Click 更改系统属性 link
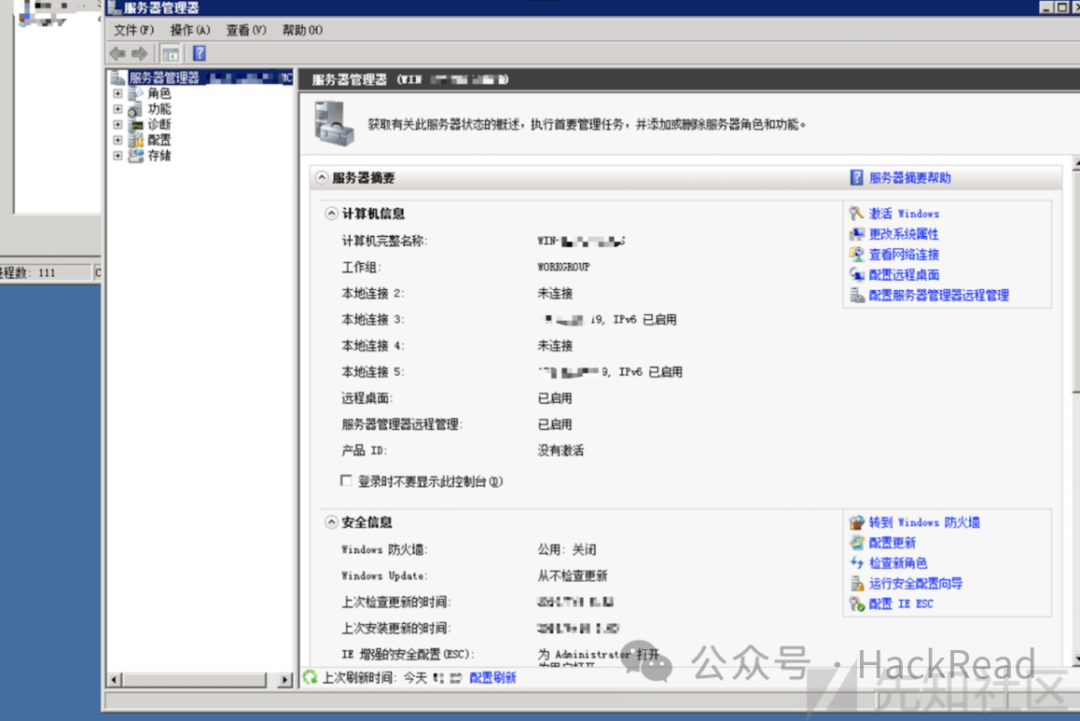The width and height of the screenshot is (1080, 721). [x=904, y=234]
